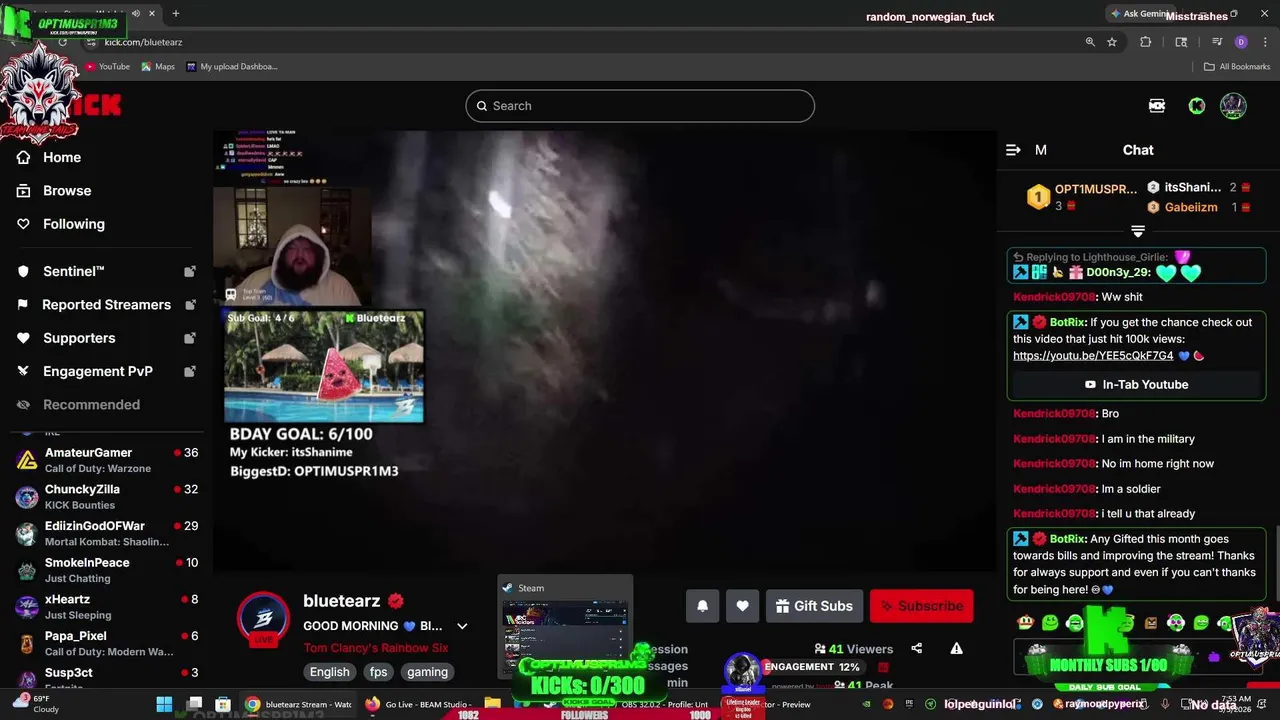Open Reported Streamers in sidebar

point(106,304)
